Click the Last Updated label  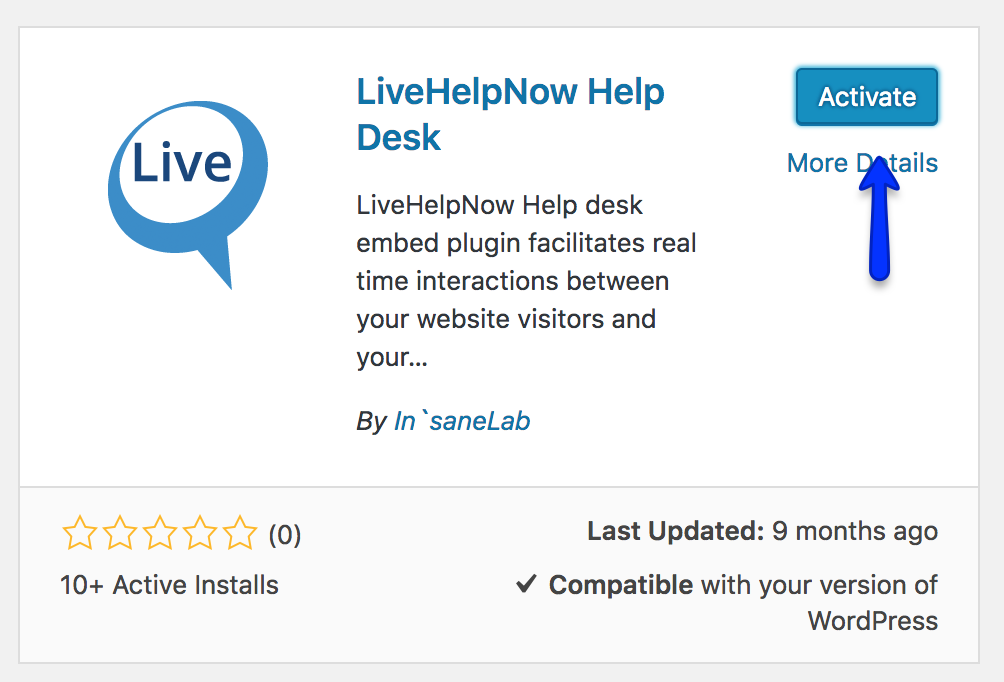click(676, 531)
